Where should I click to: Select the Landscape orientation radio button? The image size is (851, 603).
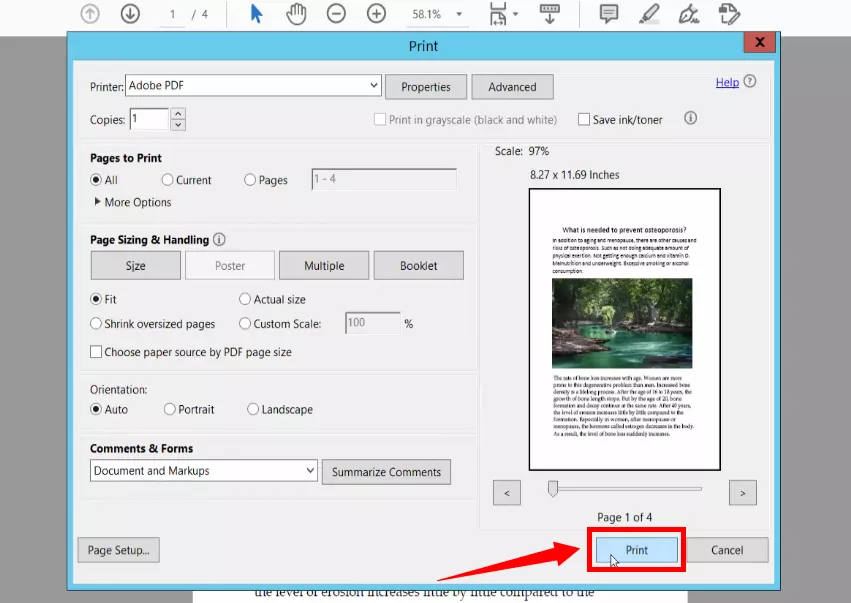pyautogui.click(x=254, y=409)
